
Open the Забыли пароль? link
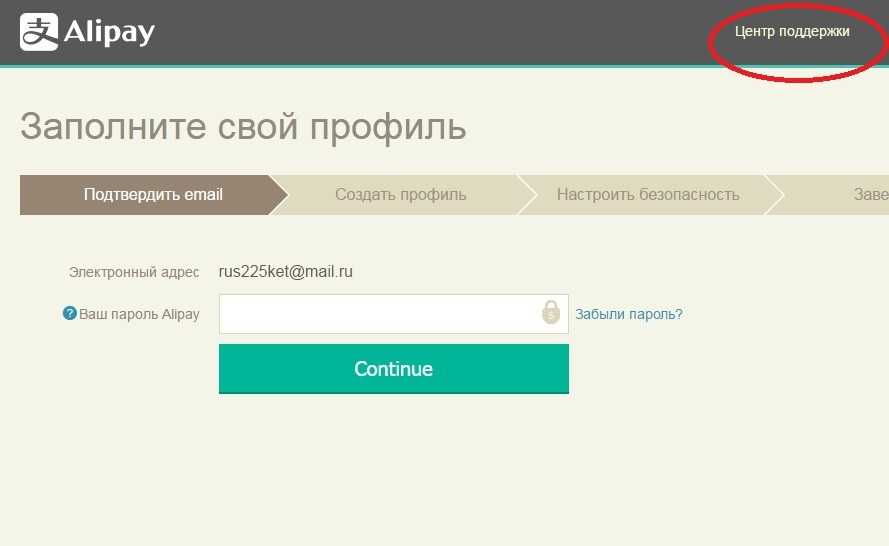(628, 314)
